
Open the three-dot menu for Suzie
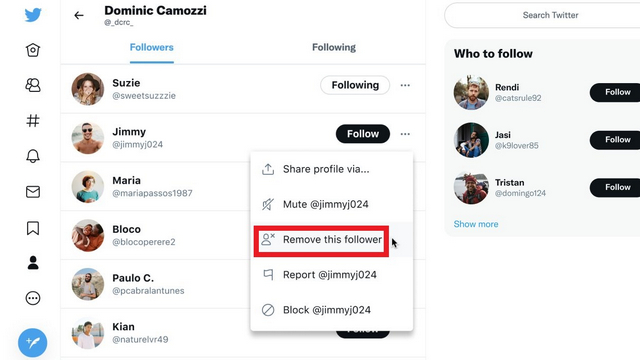click(405, 85)
